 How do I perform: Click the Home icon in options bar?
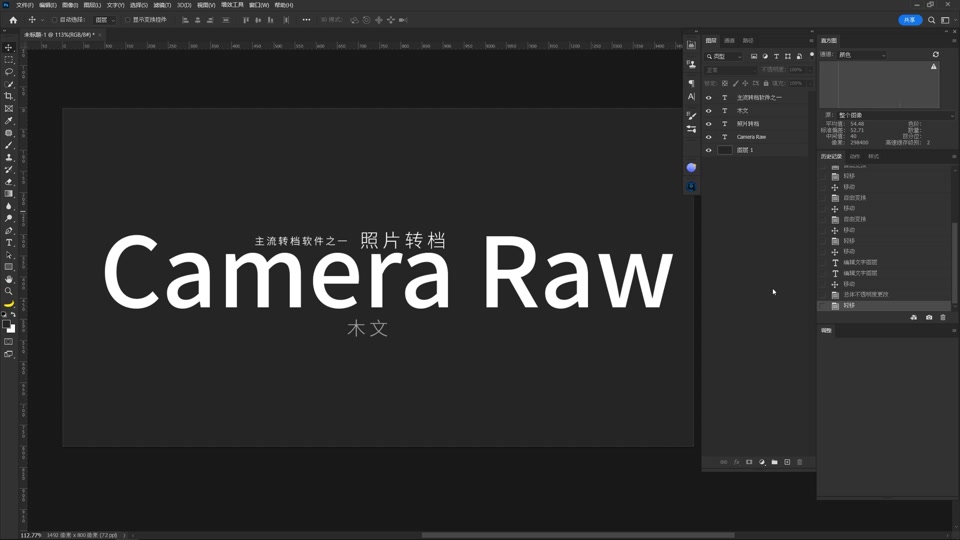(13, 20)
